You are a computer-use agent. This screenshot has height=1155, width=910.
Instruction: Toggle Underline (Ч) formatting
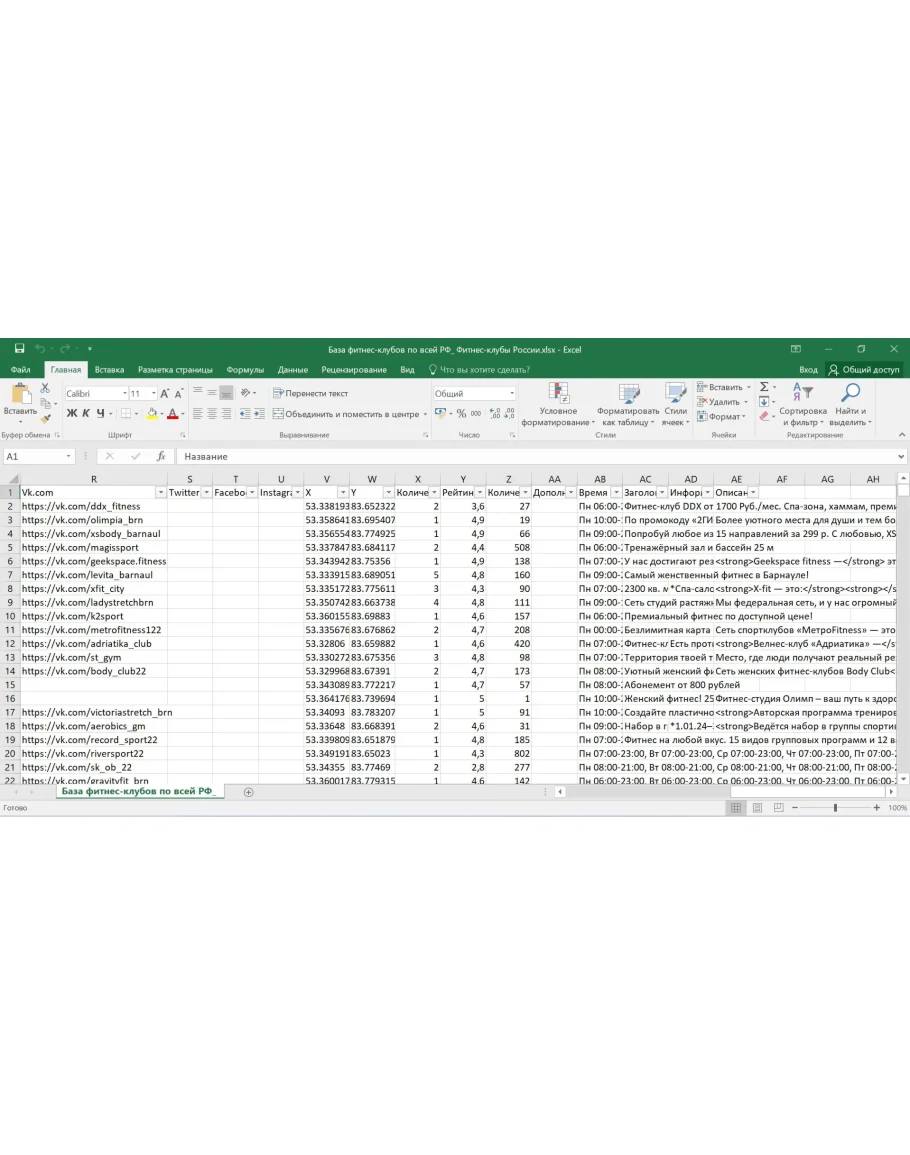coord(100,413)
